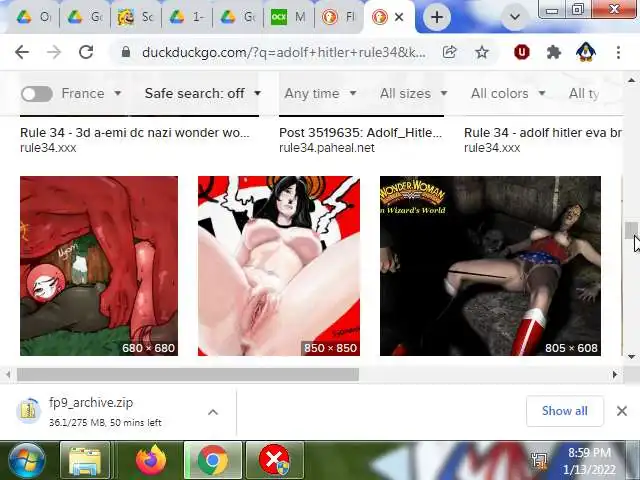Open the Safe search: off dropdown
640x480 pixels.
[202, 93]
